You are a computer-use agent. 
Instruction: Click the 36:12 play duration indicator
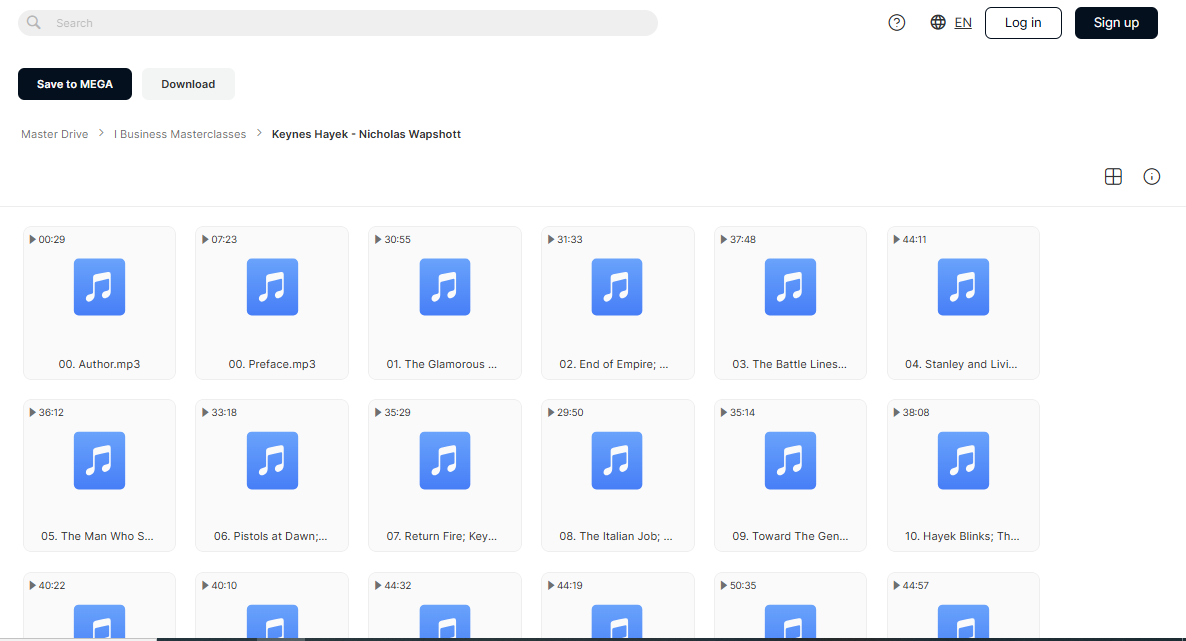click(47, 412)
